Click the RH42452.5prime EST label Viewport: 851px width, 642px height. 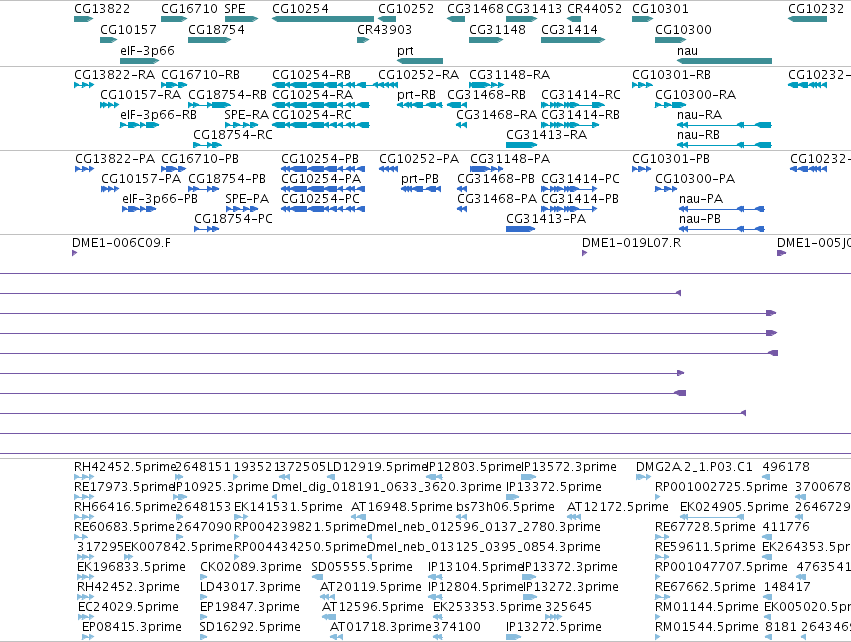pyautogui.click(x=126, y=467)
